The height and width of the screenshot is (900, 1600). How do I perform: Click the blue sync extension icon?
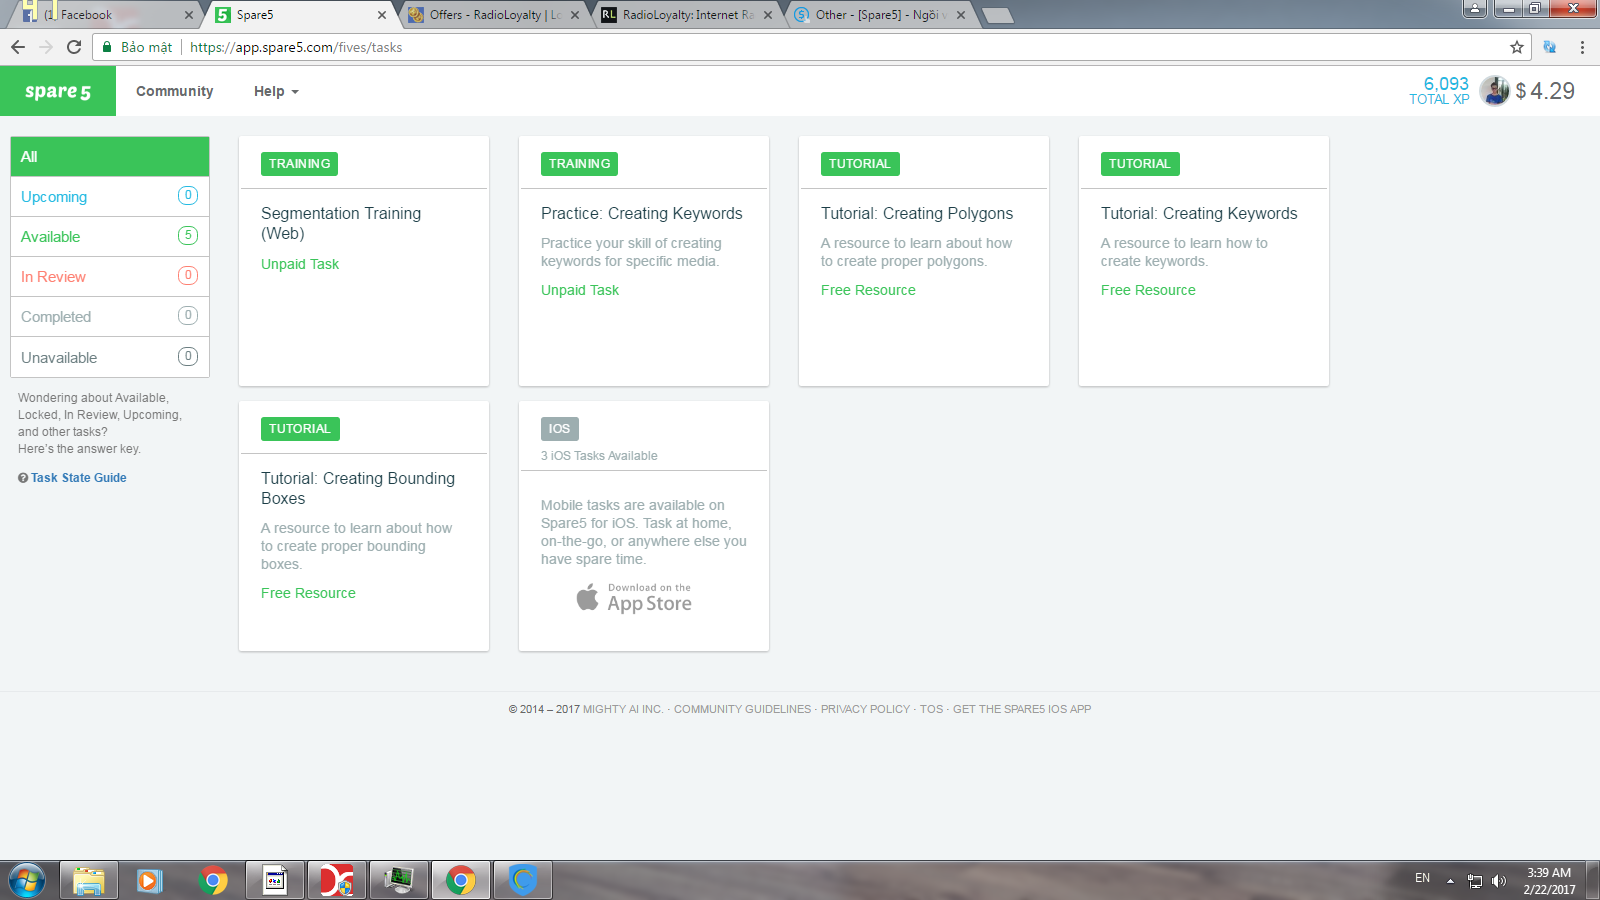click(1550, 47)
